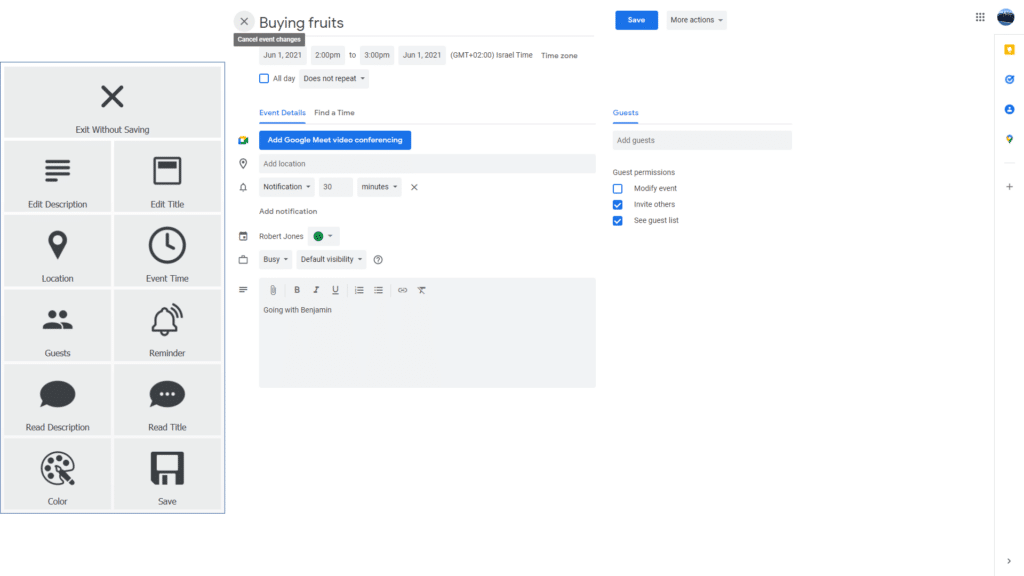Expand the Does not repeat dropdown
The image size is (1024, 576).
pos(334,78)
